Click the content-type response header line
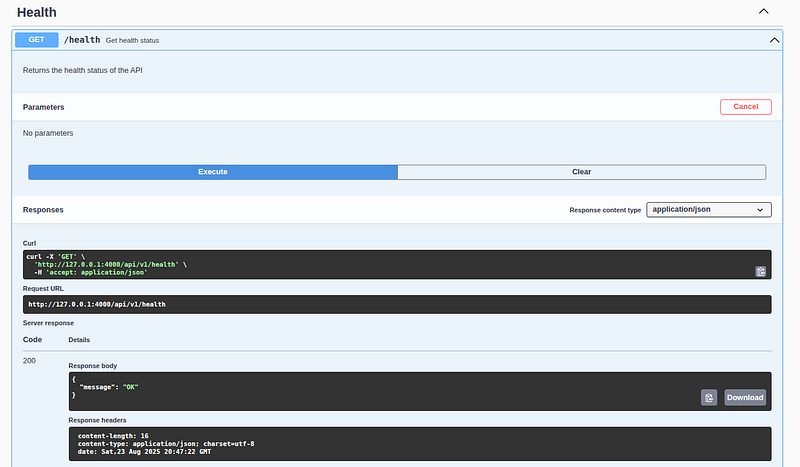The height and width of the screenshot is (467, 800). coord(166,444)
